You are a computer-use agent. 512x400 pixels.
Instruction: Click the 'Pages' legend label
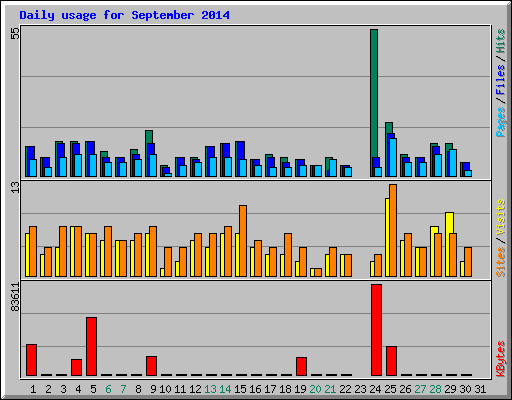(500, 122)
